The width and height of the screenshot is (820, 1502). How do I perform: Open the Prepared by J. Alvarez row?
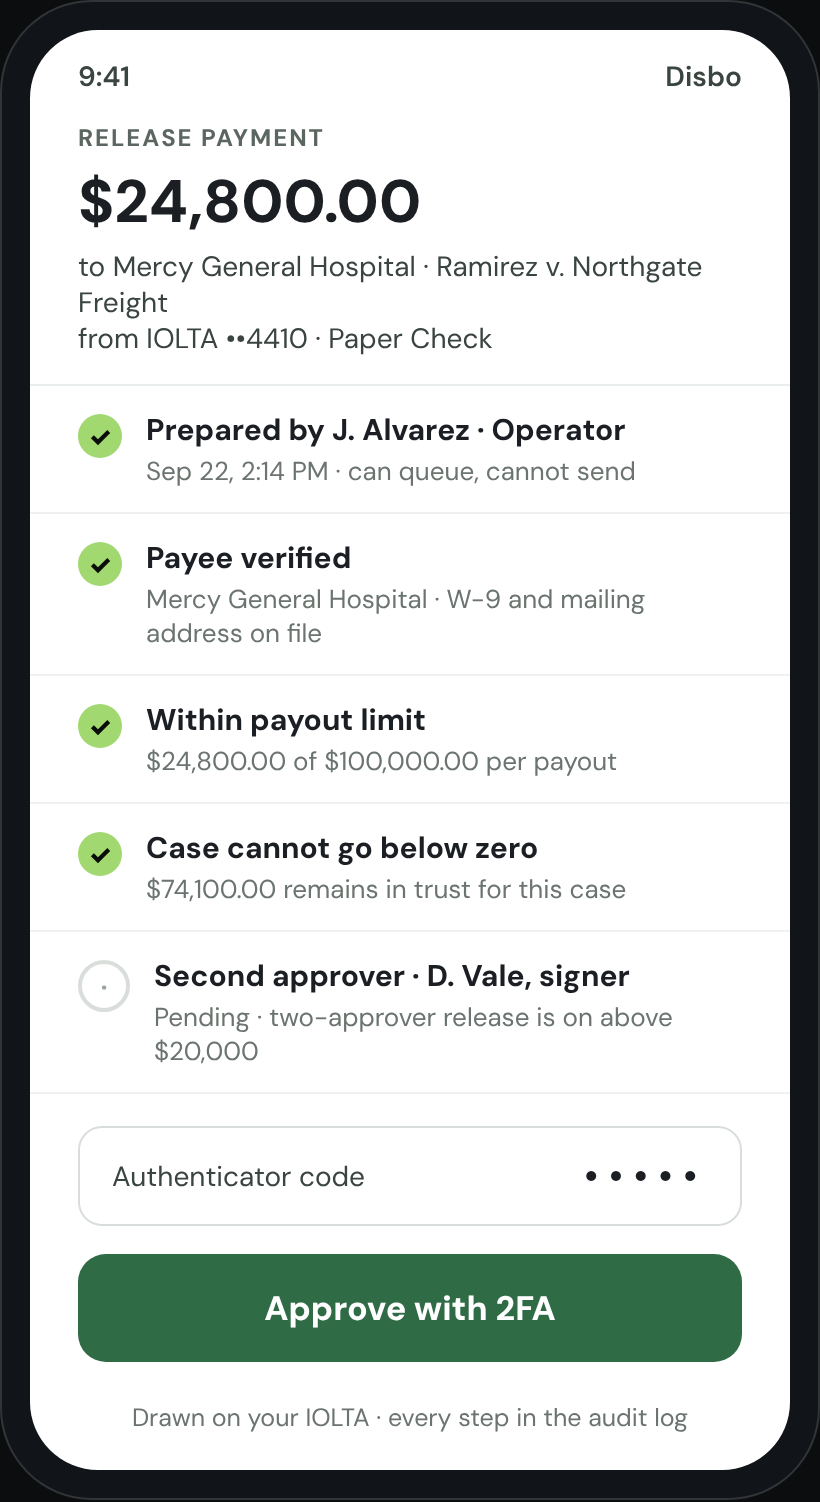[410, 449]
